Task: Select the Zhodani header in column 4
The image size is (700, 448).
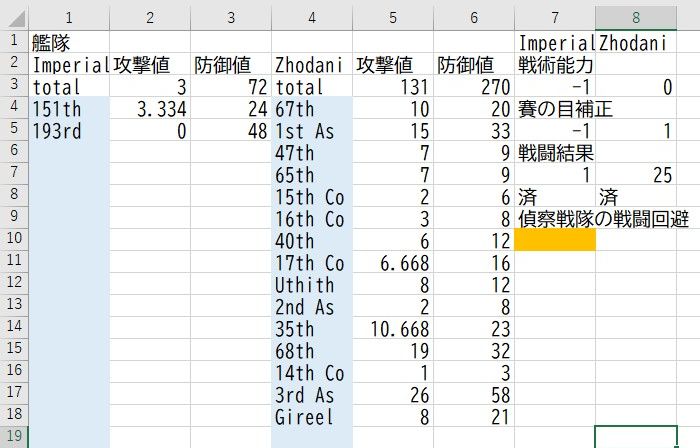Action: coord(312,65)
